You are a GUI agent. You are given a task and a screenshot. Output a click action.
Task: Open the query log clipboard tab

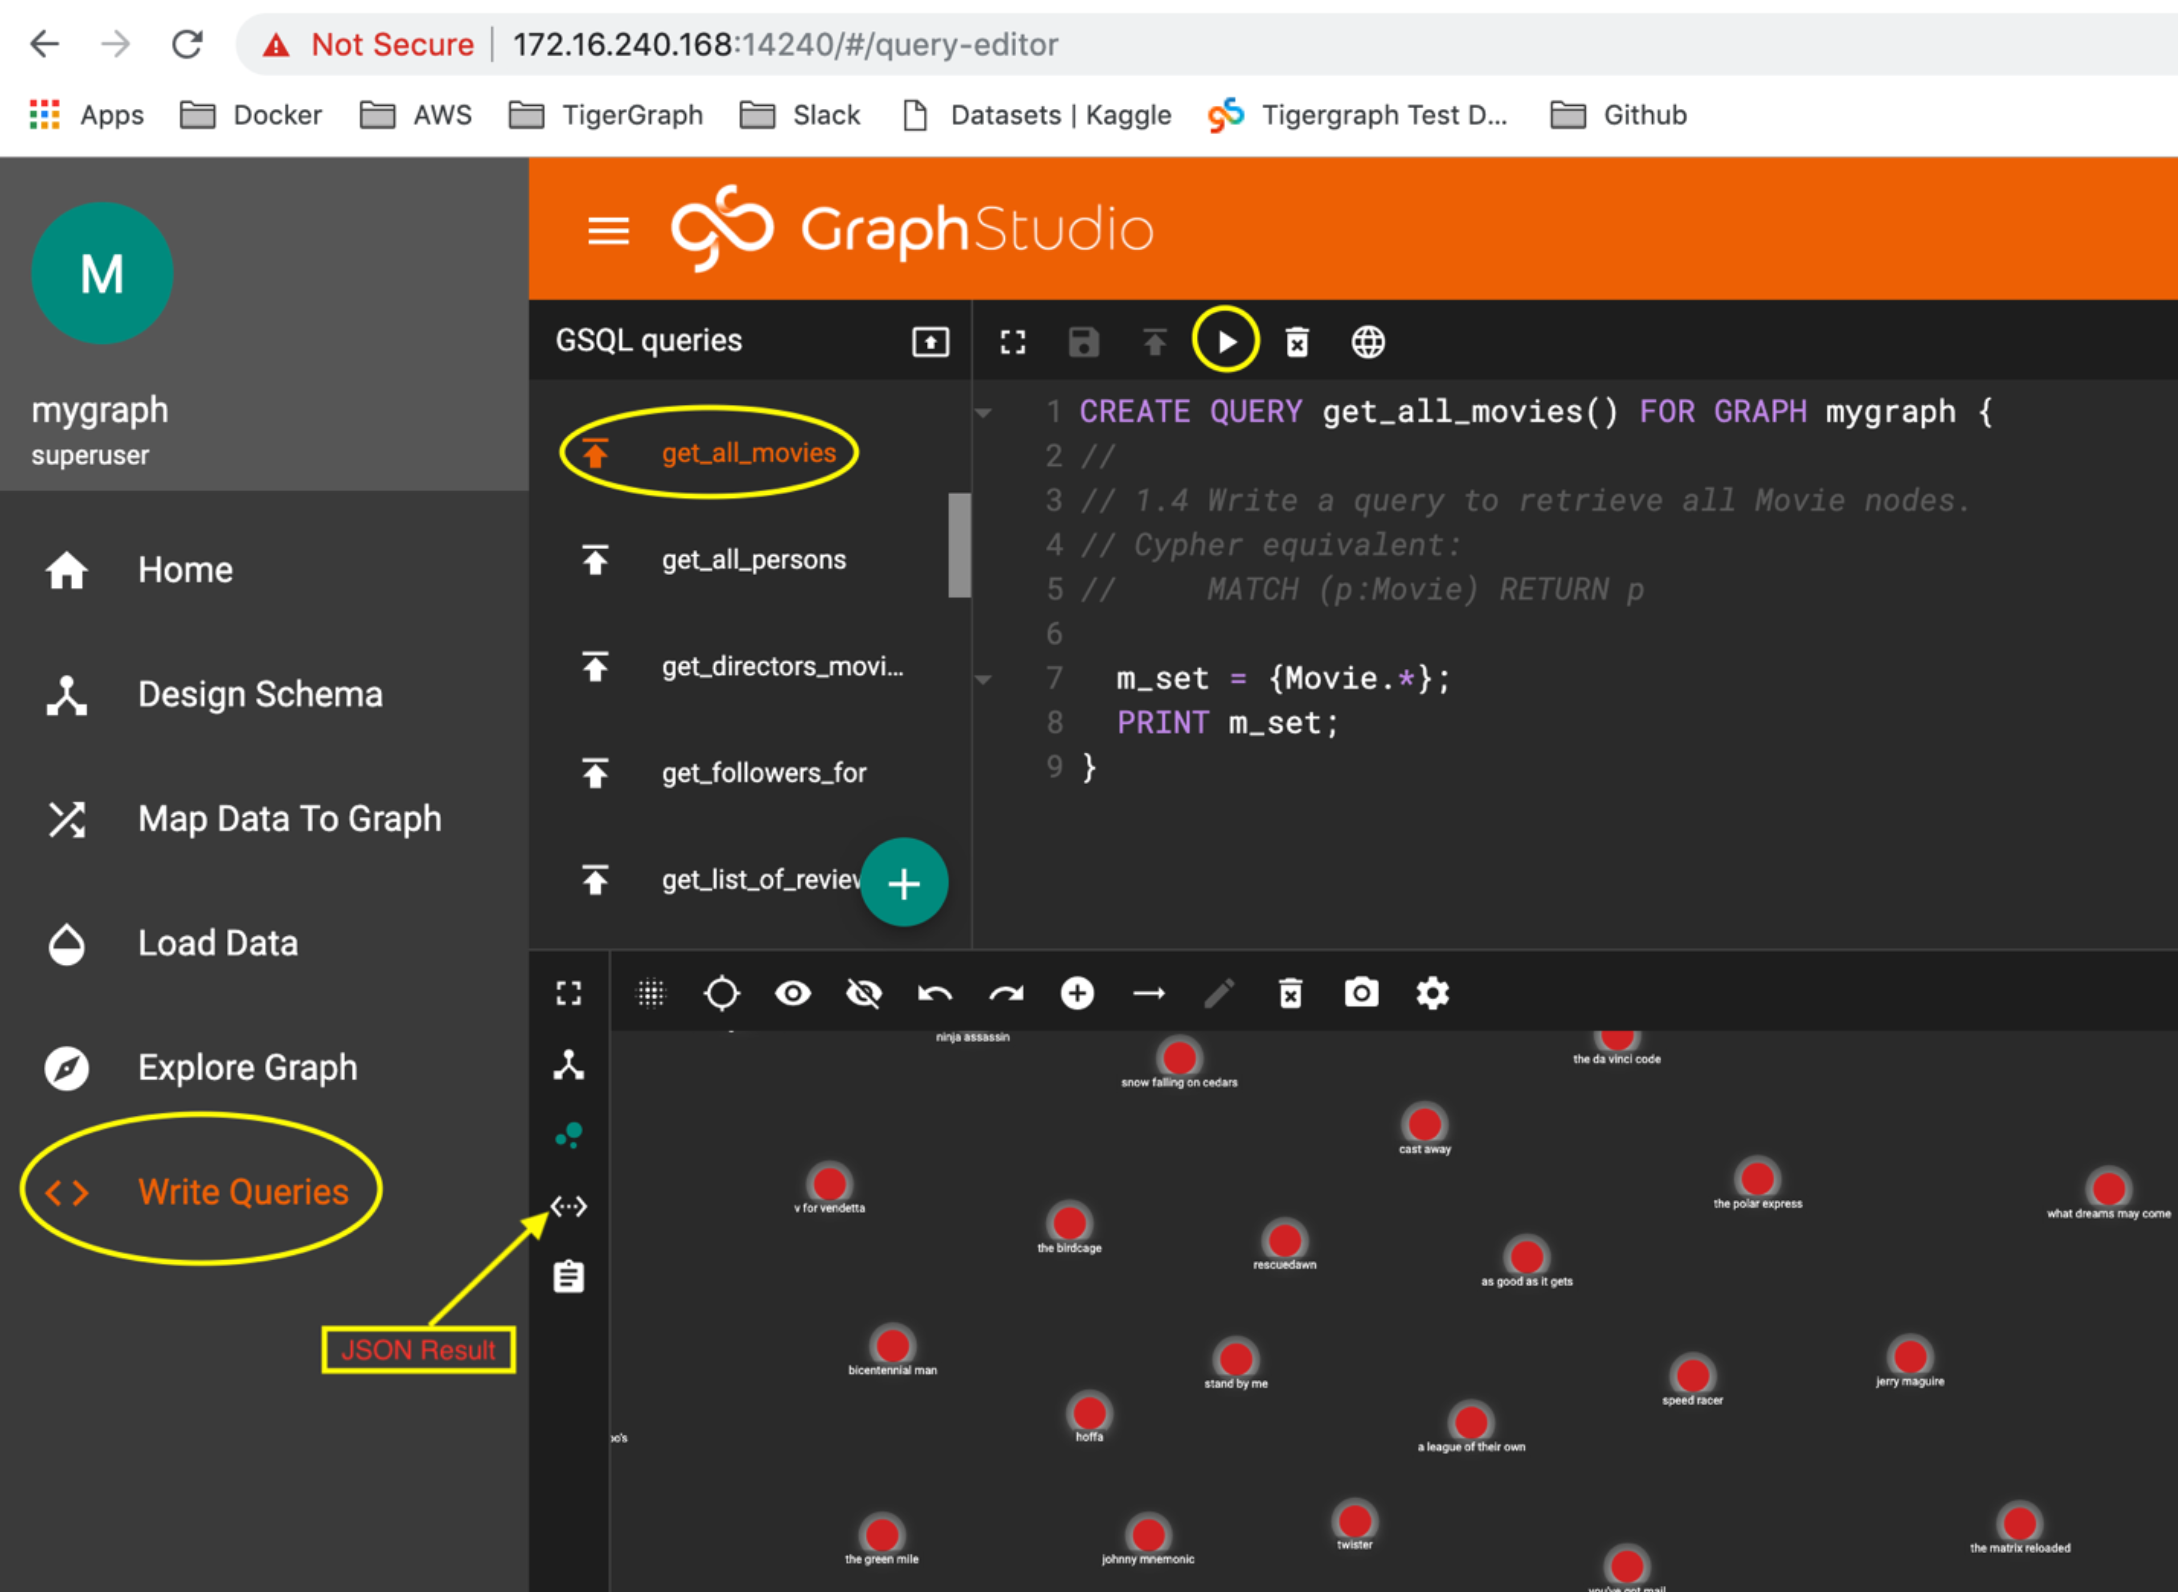[x=569, y=1277]
